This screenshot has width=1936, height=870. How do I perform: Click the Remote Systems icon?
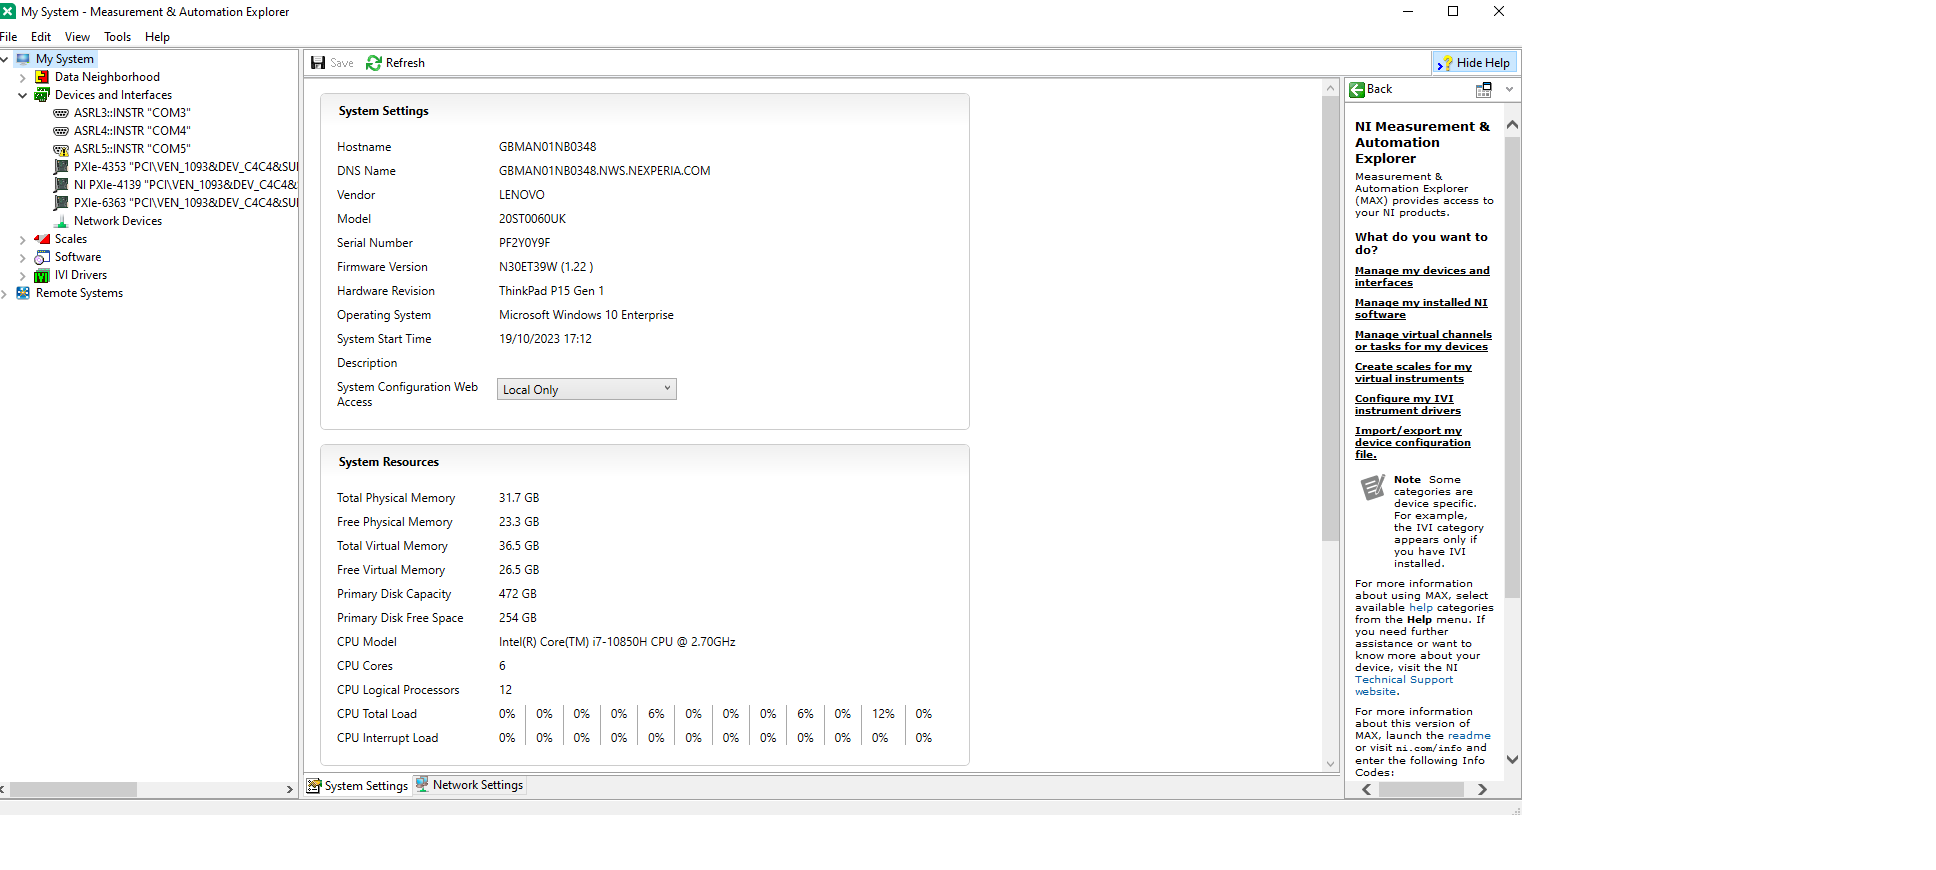tap(23, 293)
